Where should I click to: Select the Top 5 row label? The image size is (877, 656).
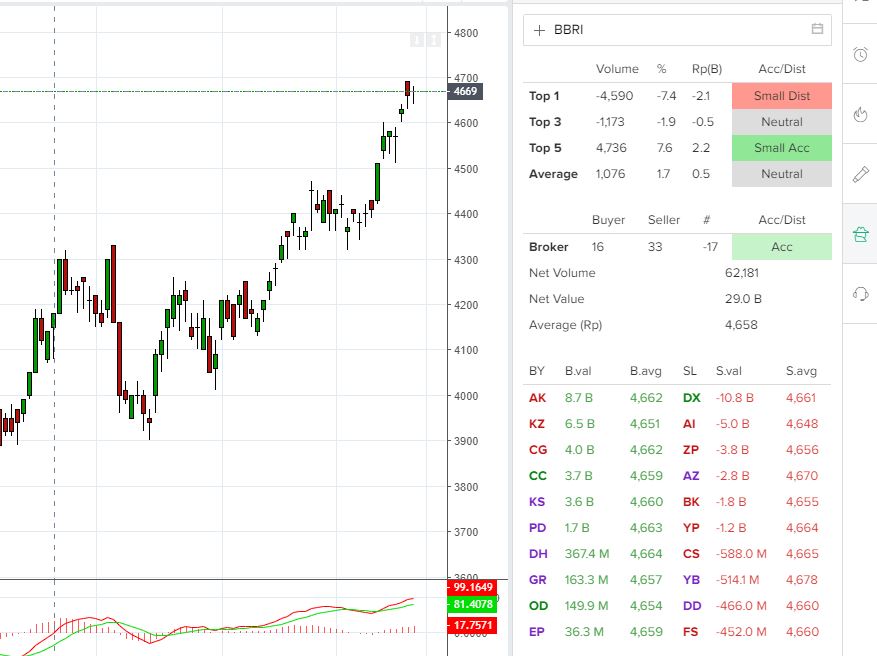545,148
